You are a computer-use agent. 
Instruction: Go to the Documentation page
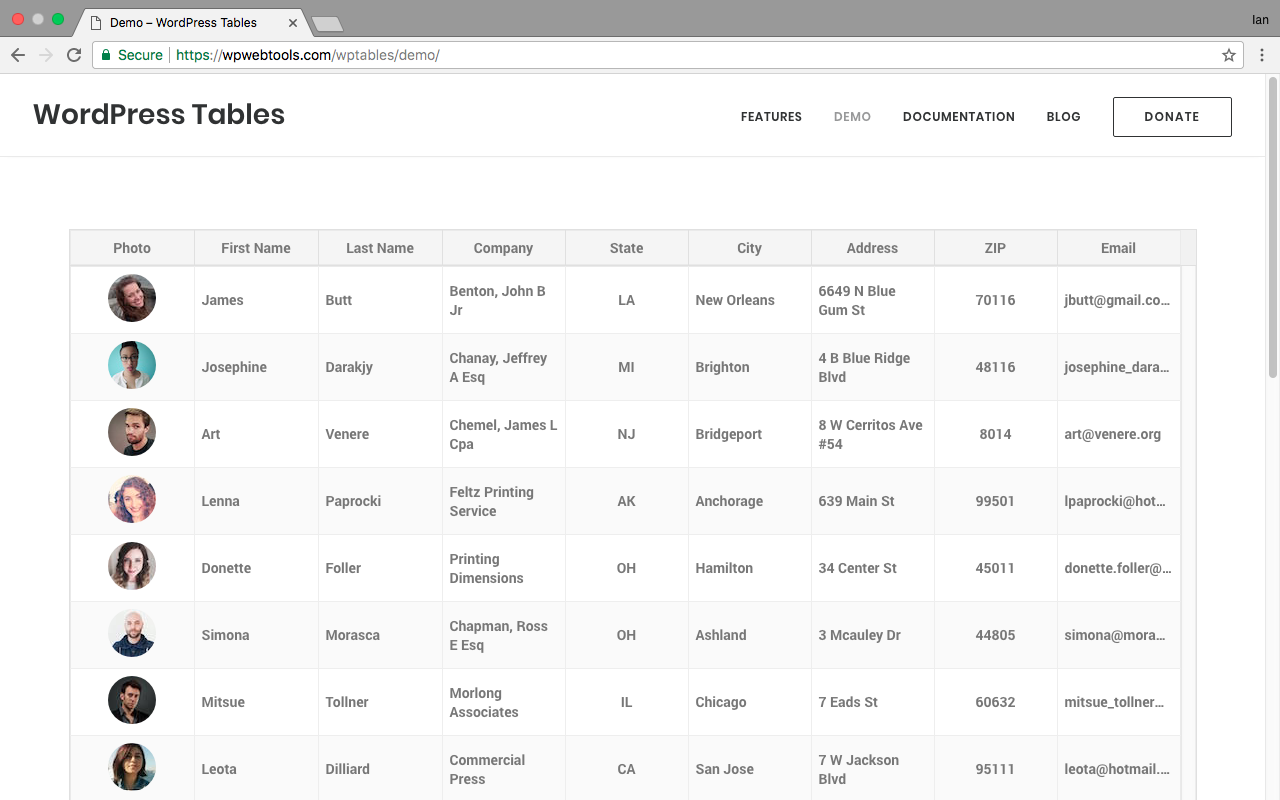tap(958, 117)
